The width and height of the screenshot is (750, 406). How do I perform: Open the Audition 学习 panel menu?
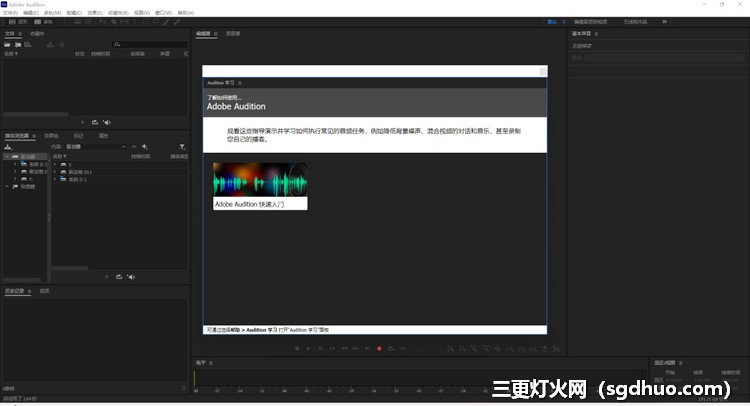coord(240,83)
